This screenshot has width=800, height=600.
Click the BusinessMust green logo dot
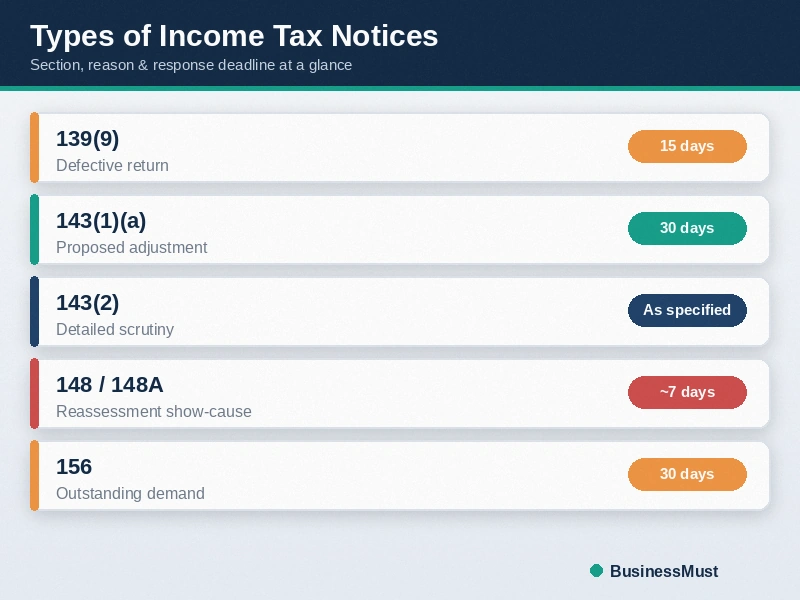pyautogui.click(x=596, y=570)
